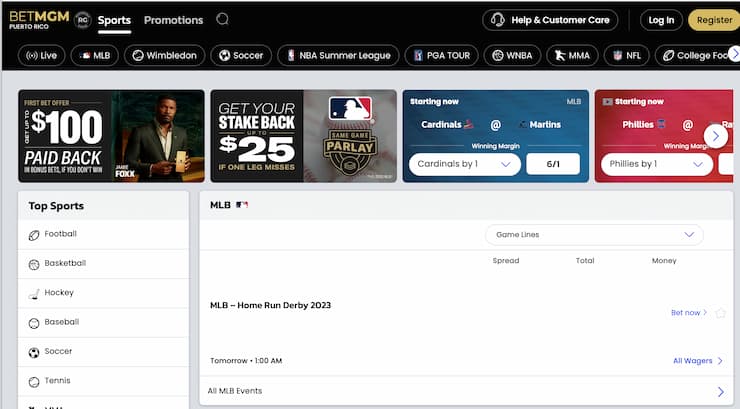
Task: Click the WNBA basketball icon
Action: [x=497, y=56]
